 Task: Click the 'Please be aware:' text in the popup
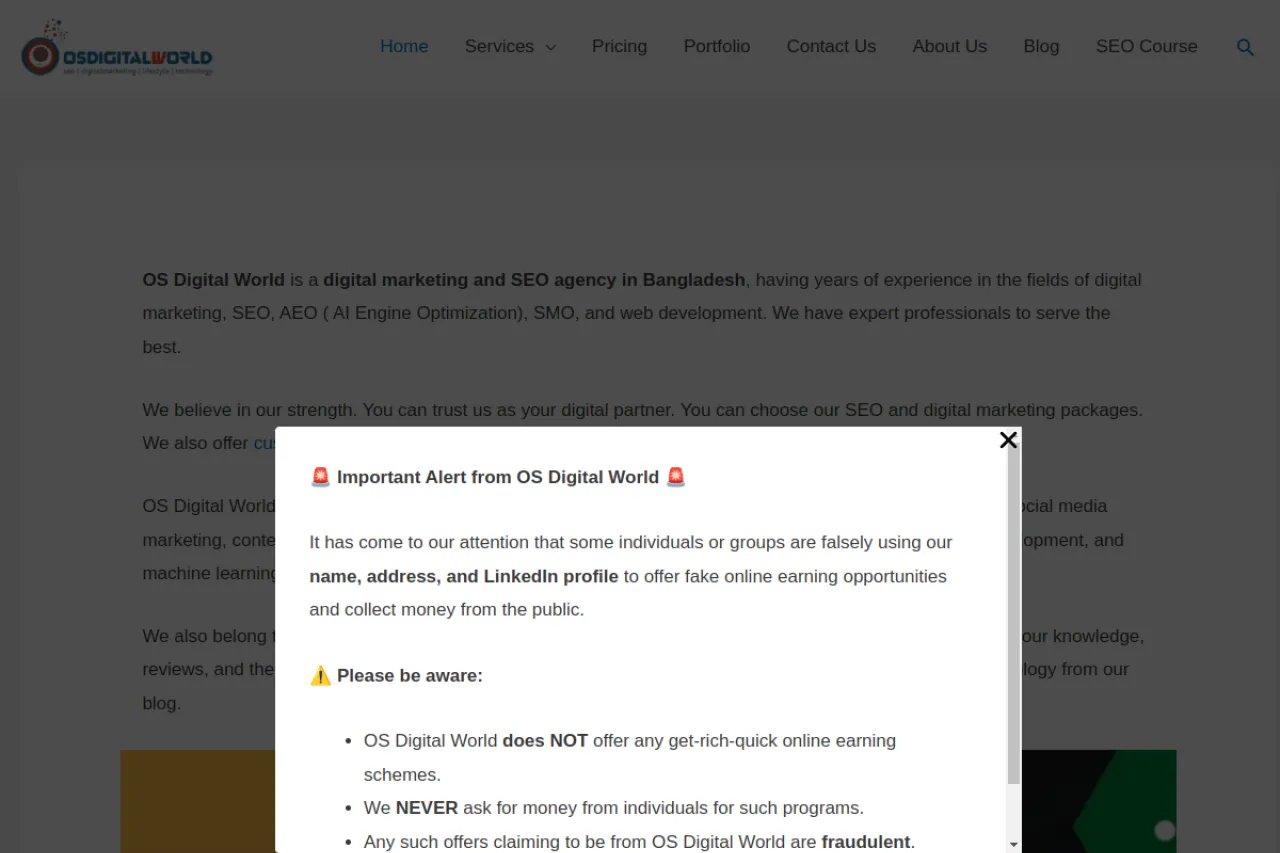click(410, 675)
